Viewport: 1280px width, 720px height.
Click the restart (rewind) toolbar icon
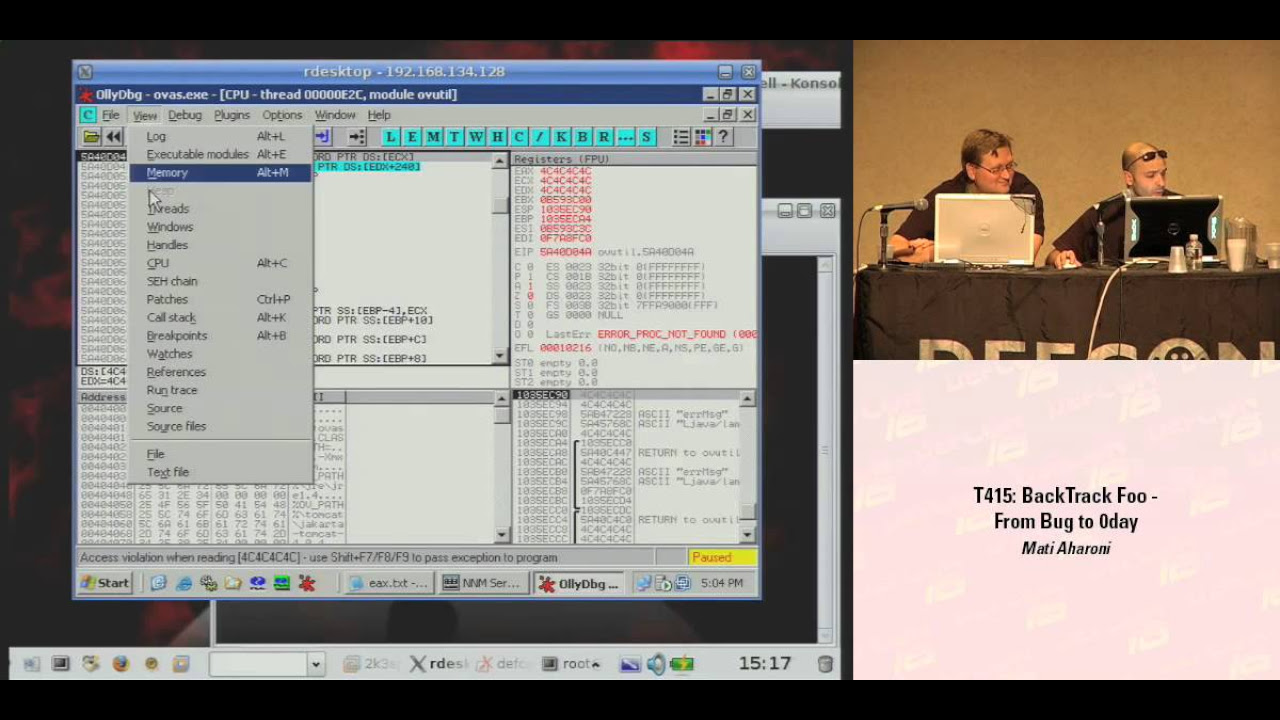113,137
